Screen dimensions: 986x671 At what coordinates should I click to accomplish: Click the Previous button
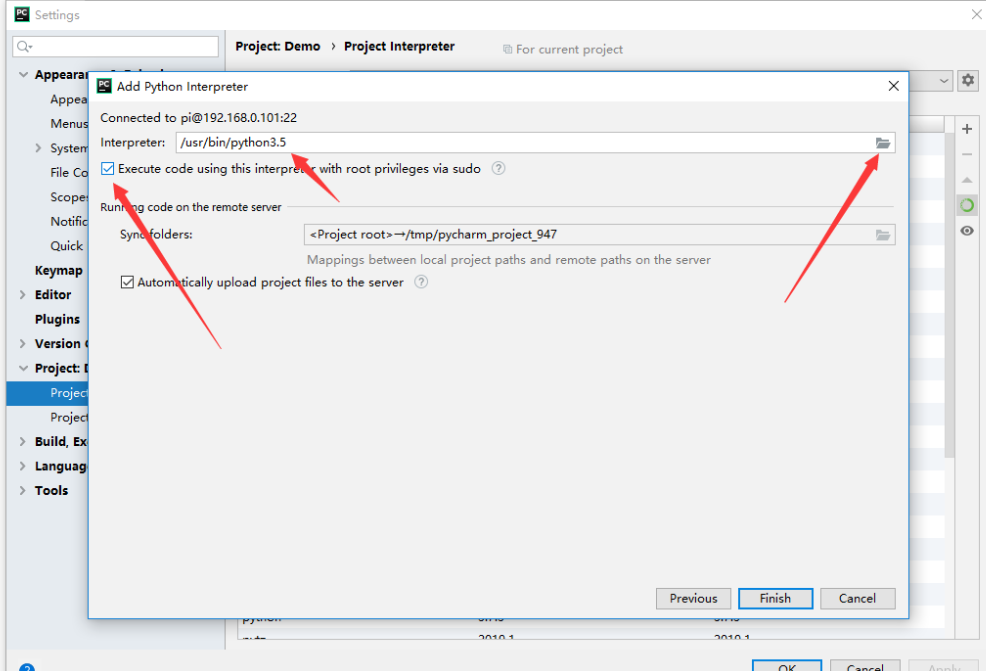coord(693,599)
